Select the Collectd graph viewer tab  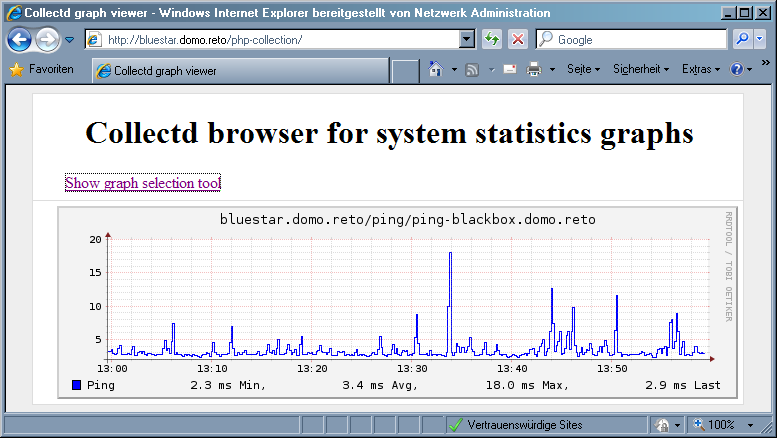pyautogui.click(x=240, y=71)
